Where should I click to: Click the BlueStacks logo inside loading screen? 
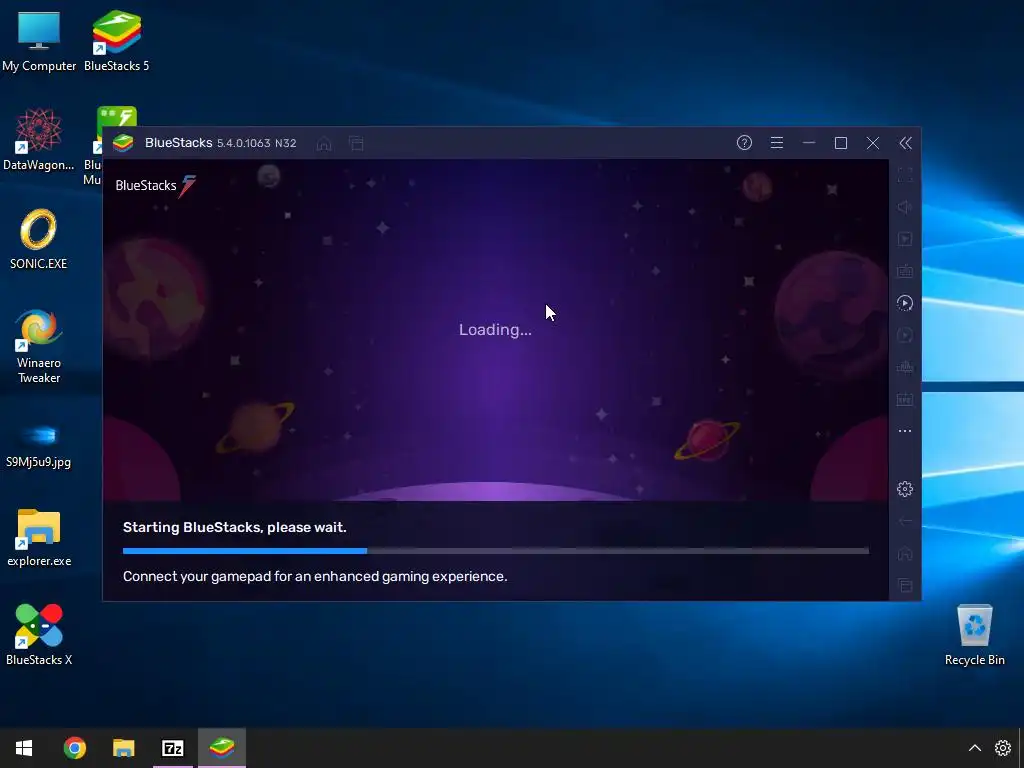[x=155, y=185]
